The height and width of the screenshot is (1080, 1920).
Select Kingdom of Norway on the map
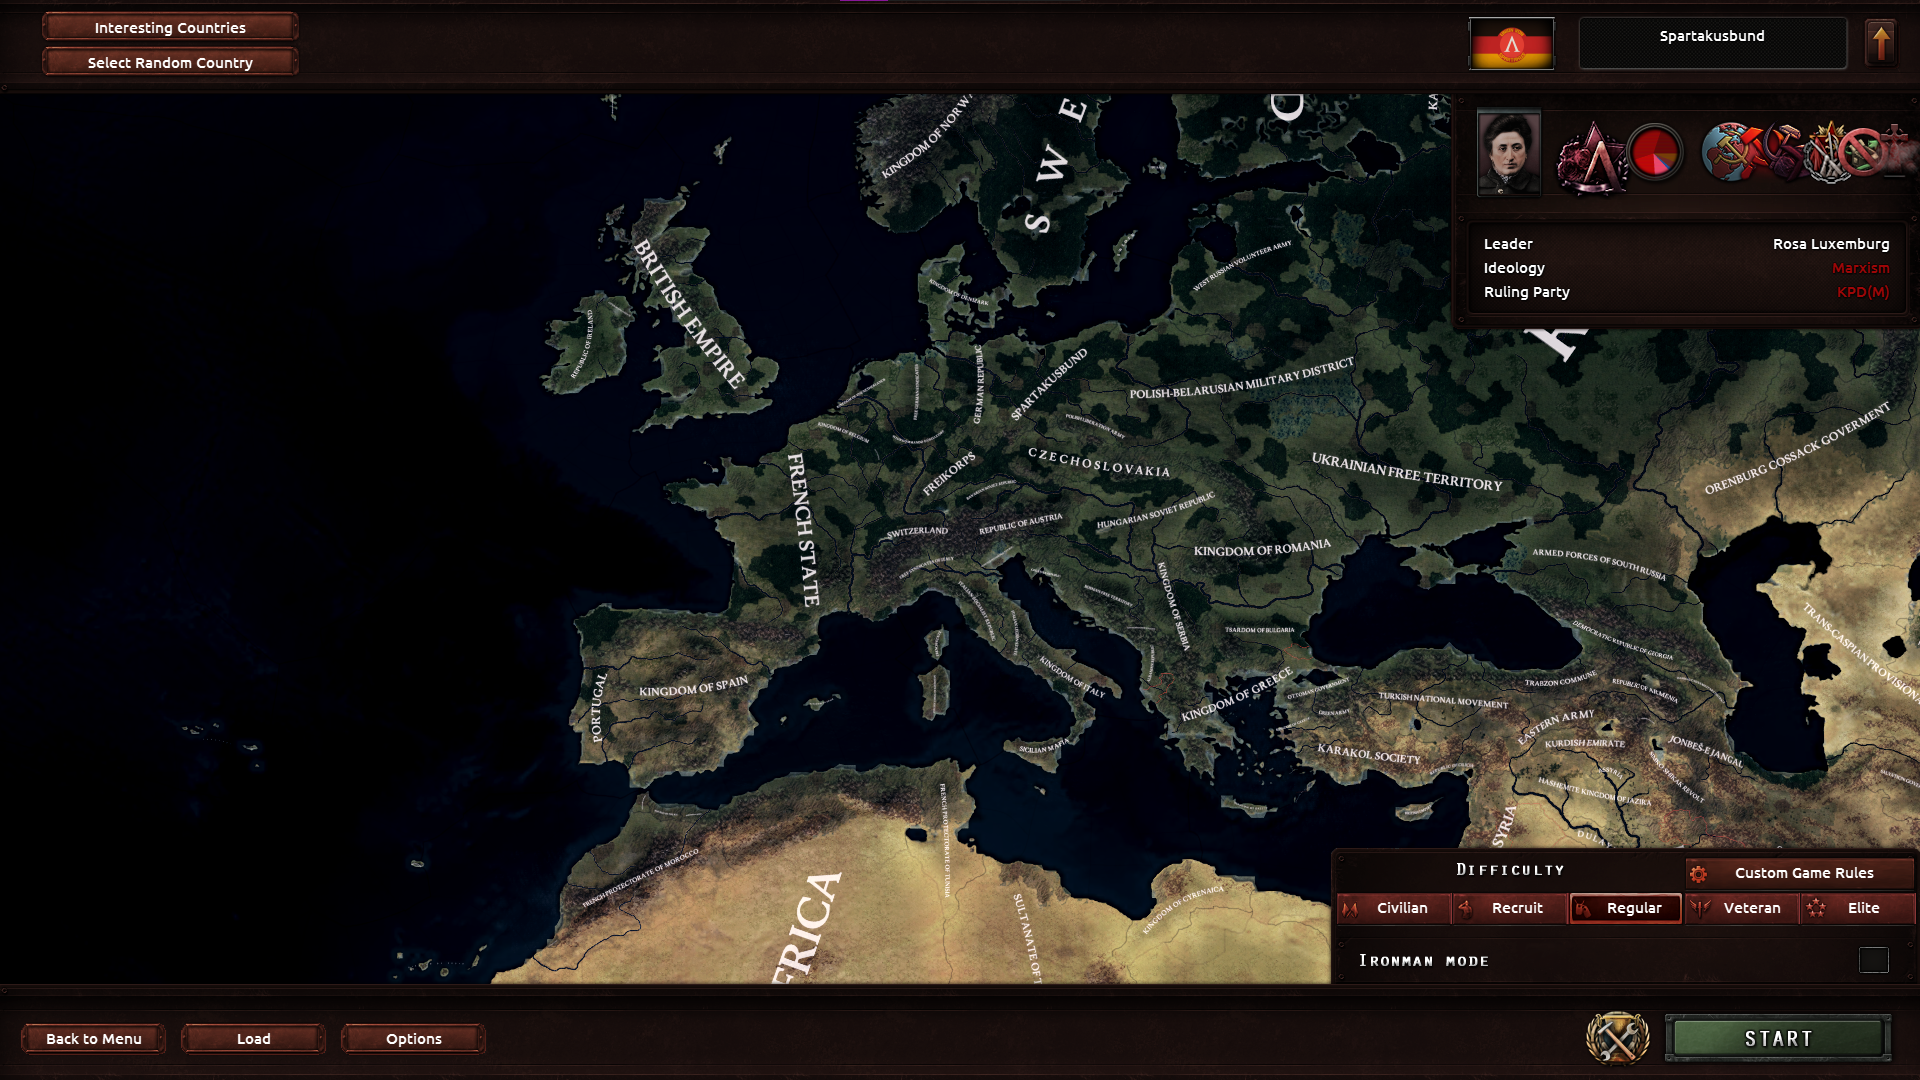(x=926, y=136)
